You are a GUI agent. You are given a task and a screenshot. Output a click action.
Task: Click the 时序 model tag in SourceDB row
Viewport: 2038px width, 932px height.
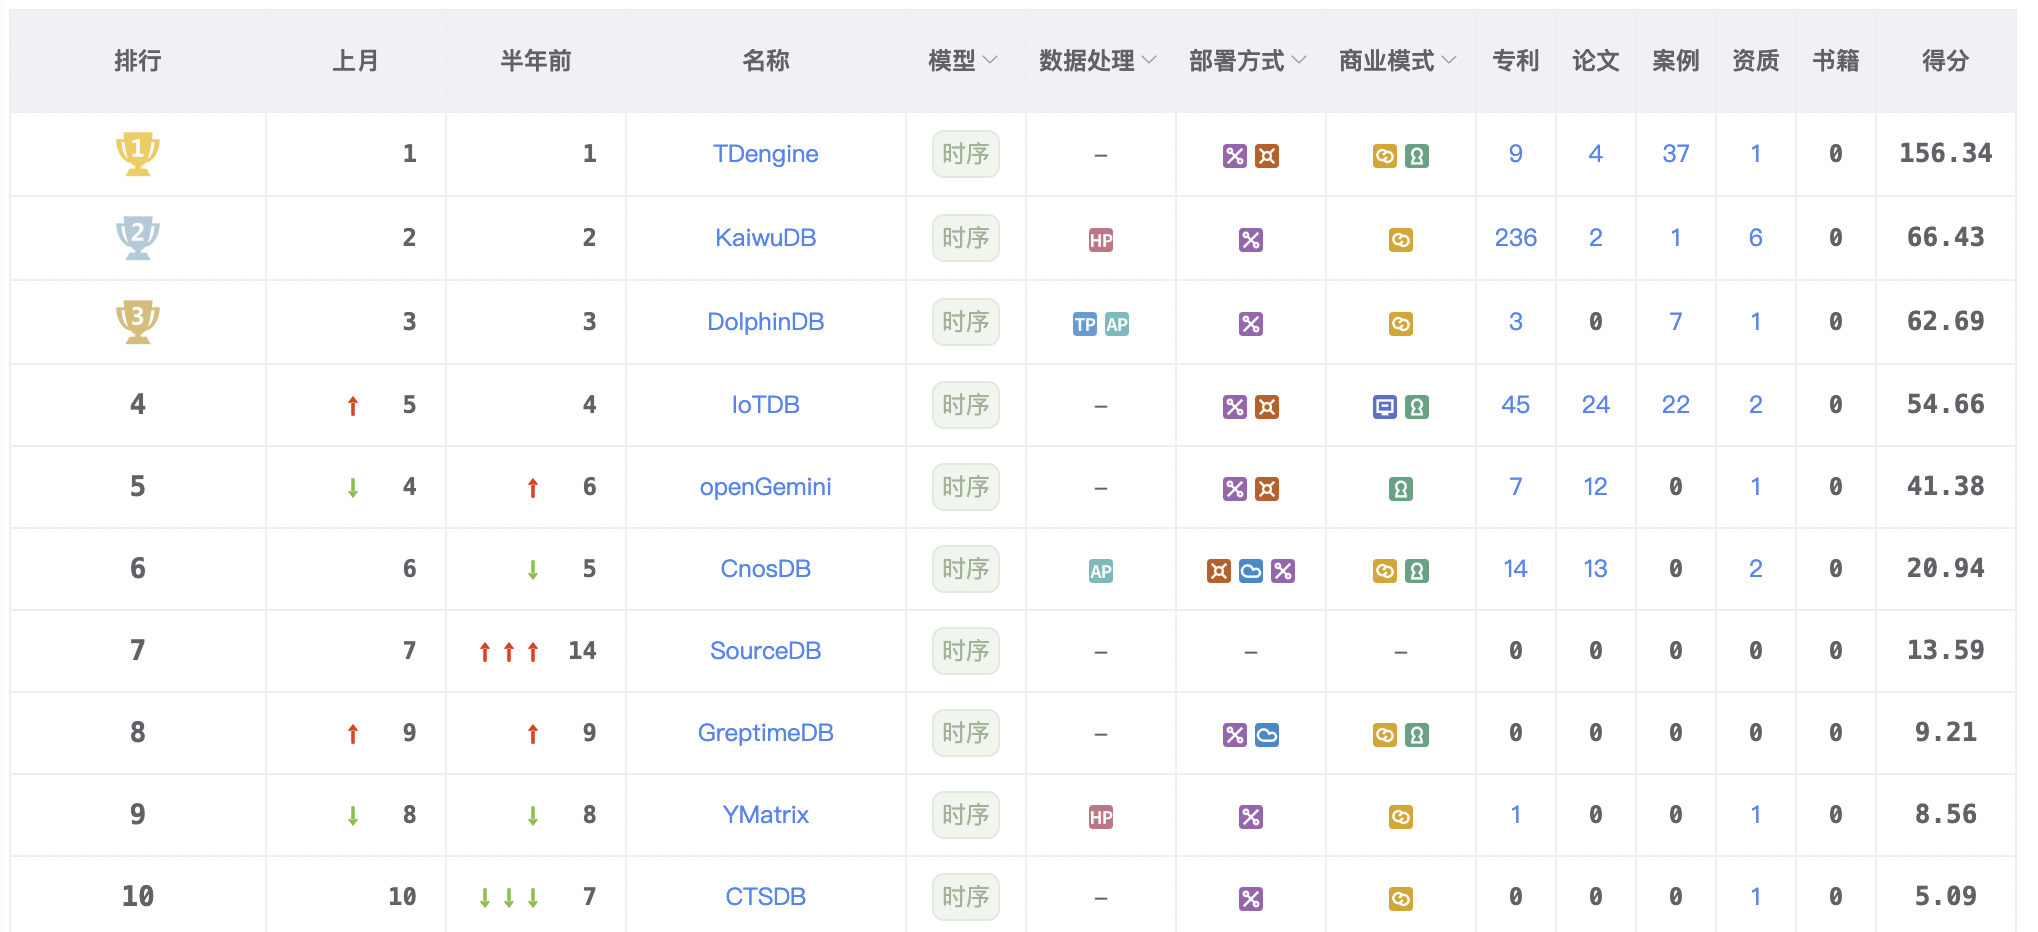click(966, 651)
